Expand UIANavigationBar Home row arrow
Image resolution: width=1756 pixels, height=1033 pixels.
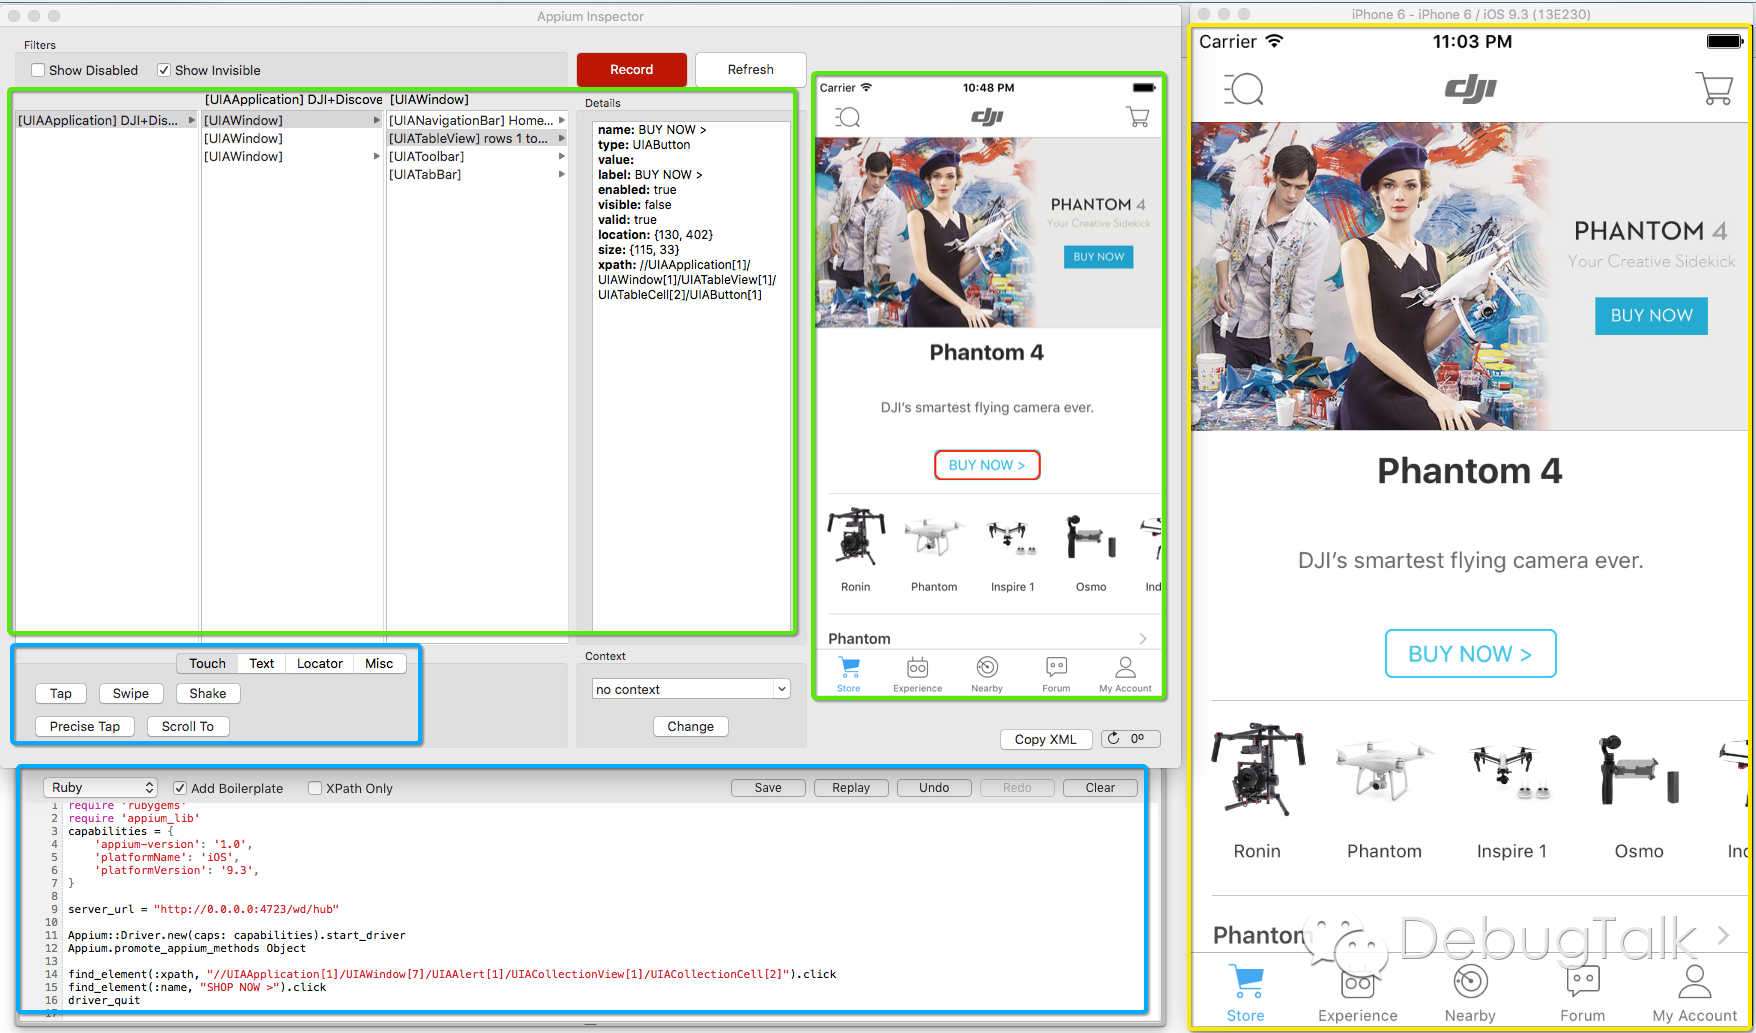562,120
